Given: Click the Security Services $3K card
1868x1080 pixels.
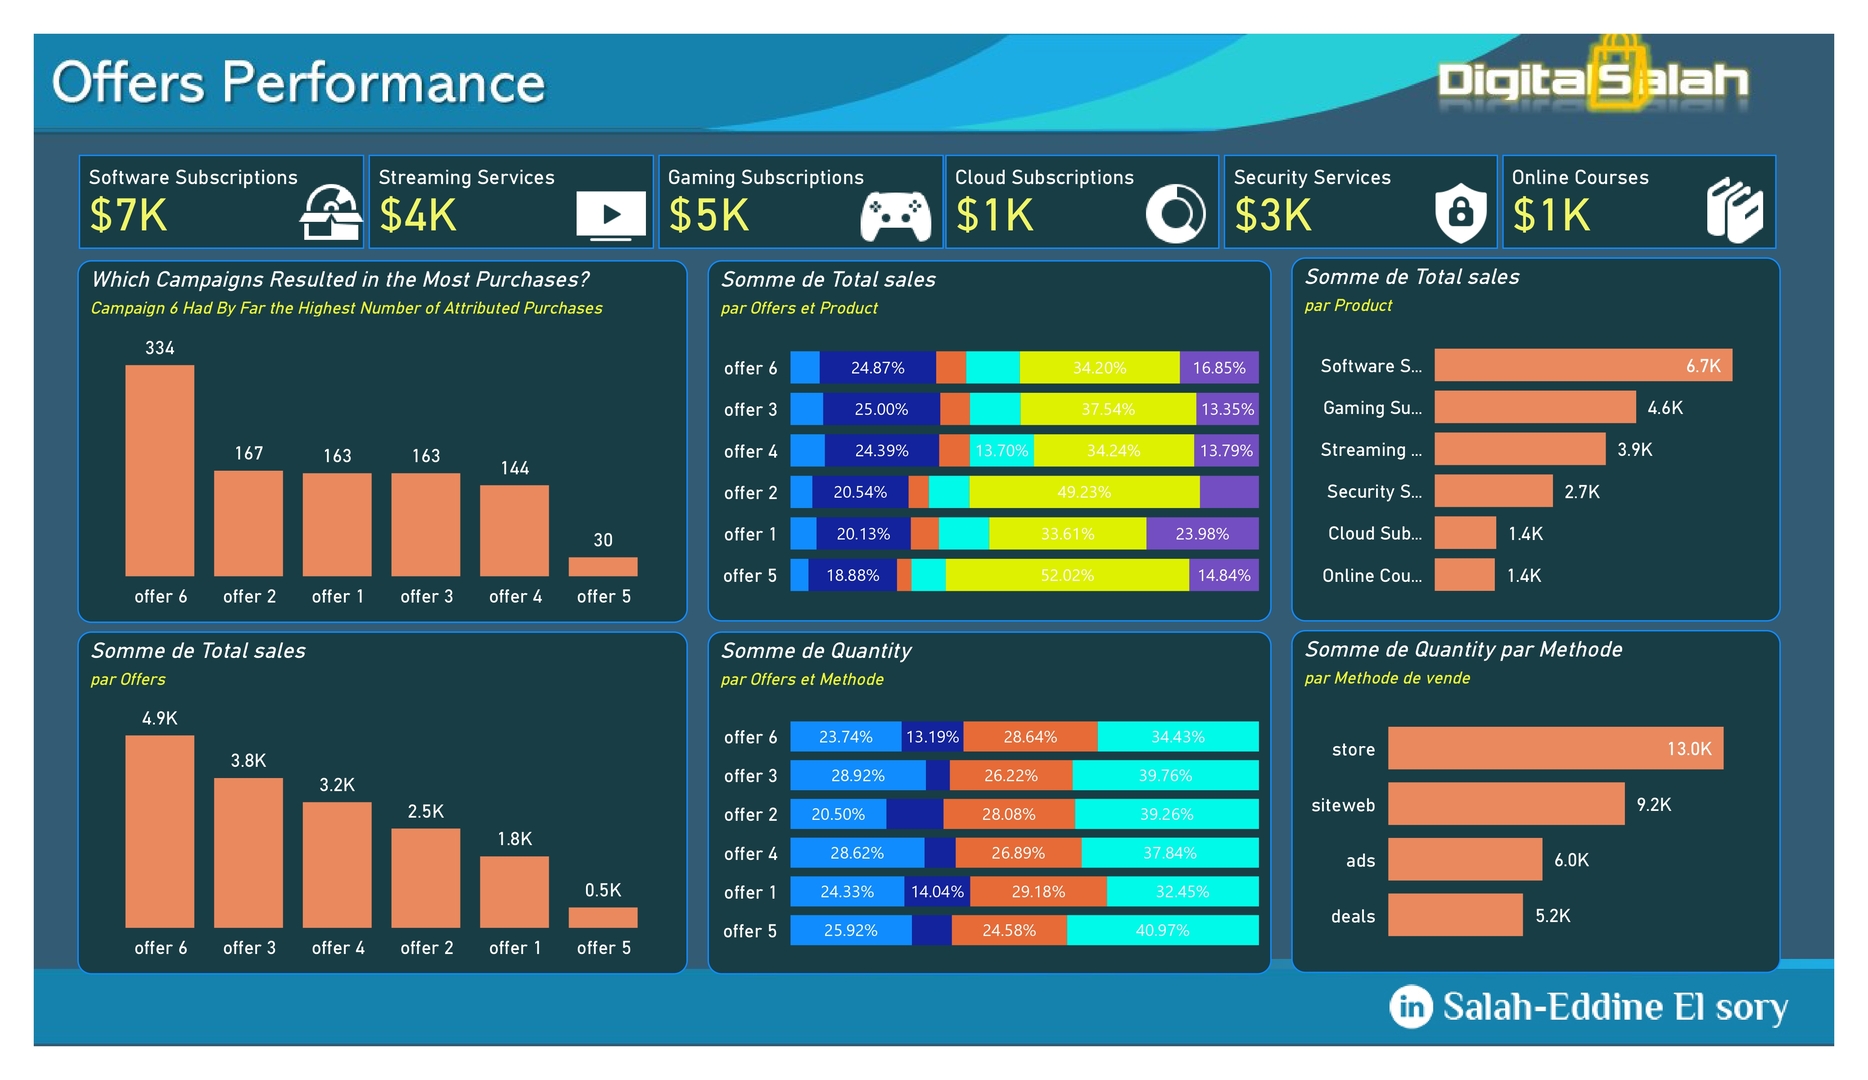Looking at the screenshot, I should [1359, 201].
